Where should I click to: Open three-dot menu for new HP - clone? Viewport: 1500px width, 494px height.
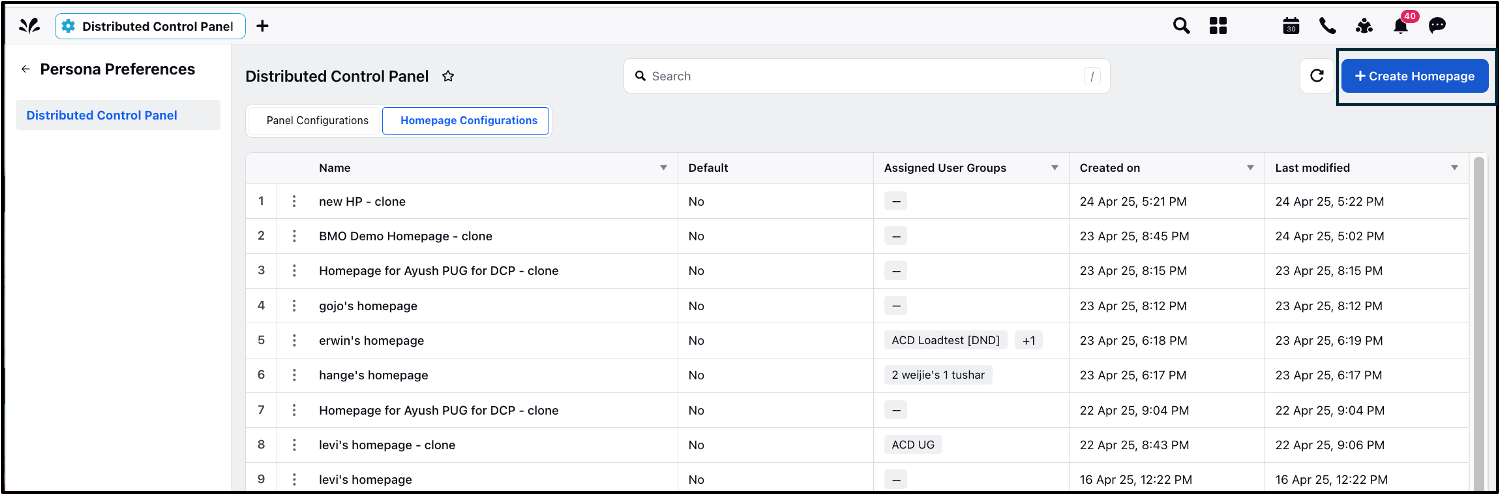click(294, 201)
